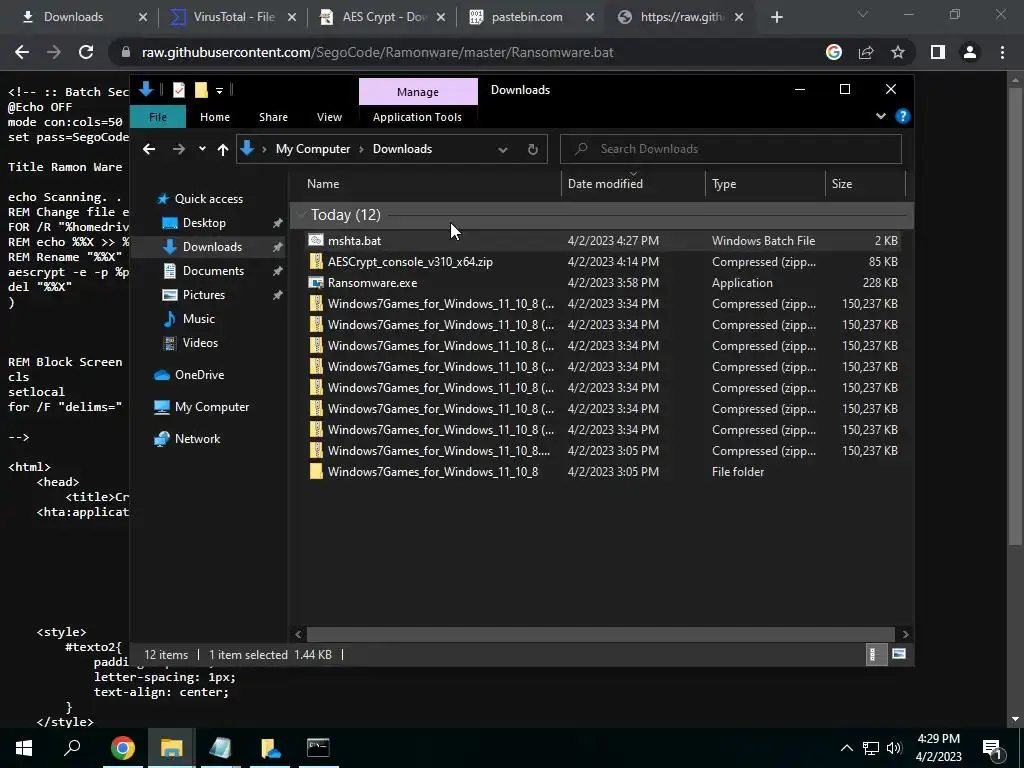Close the pastebin.com tab
Screen dimensions: 1024x768
590,17
